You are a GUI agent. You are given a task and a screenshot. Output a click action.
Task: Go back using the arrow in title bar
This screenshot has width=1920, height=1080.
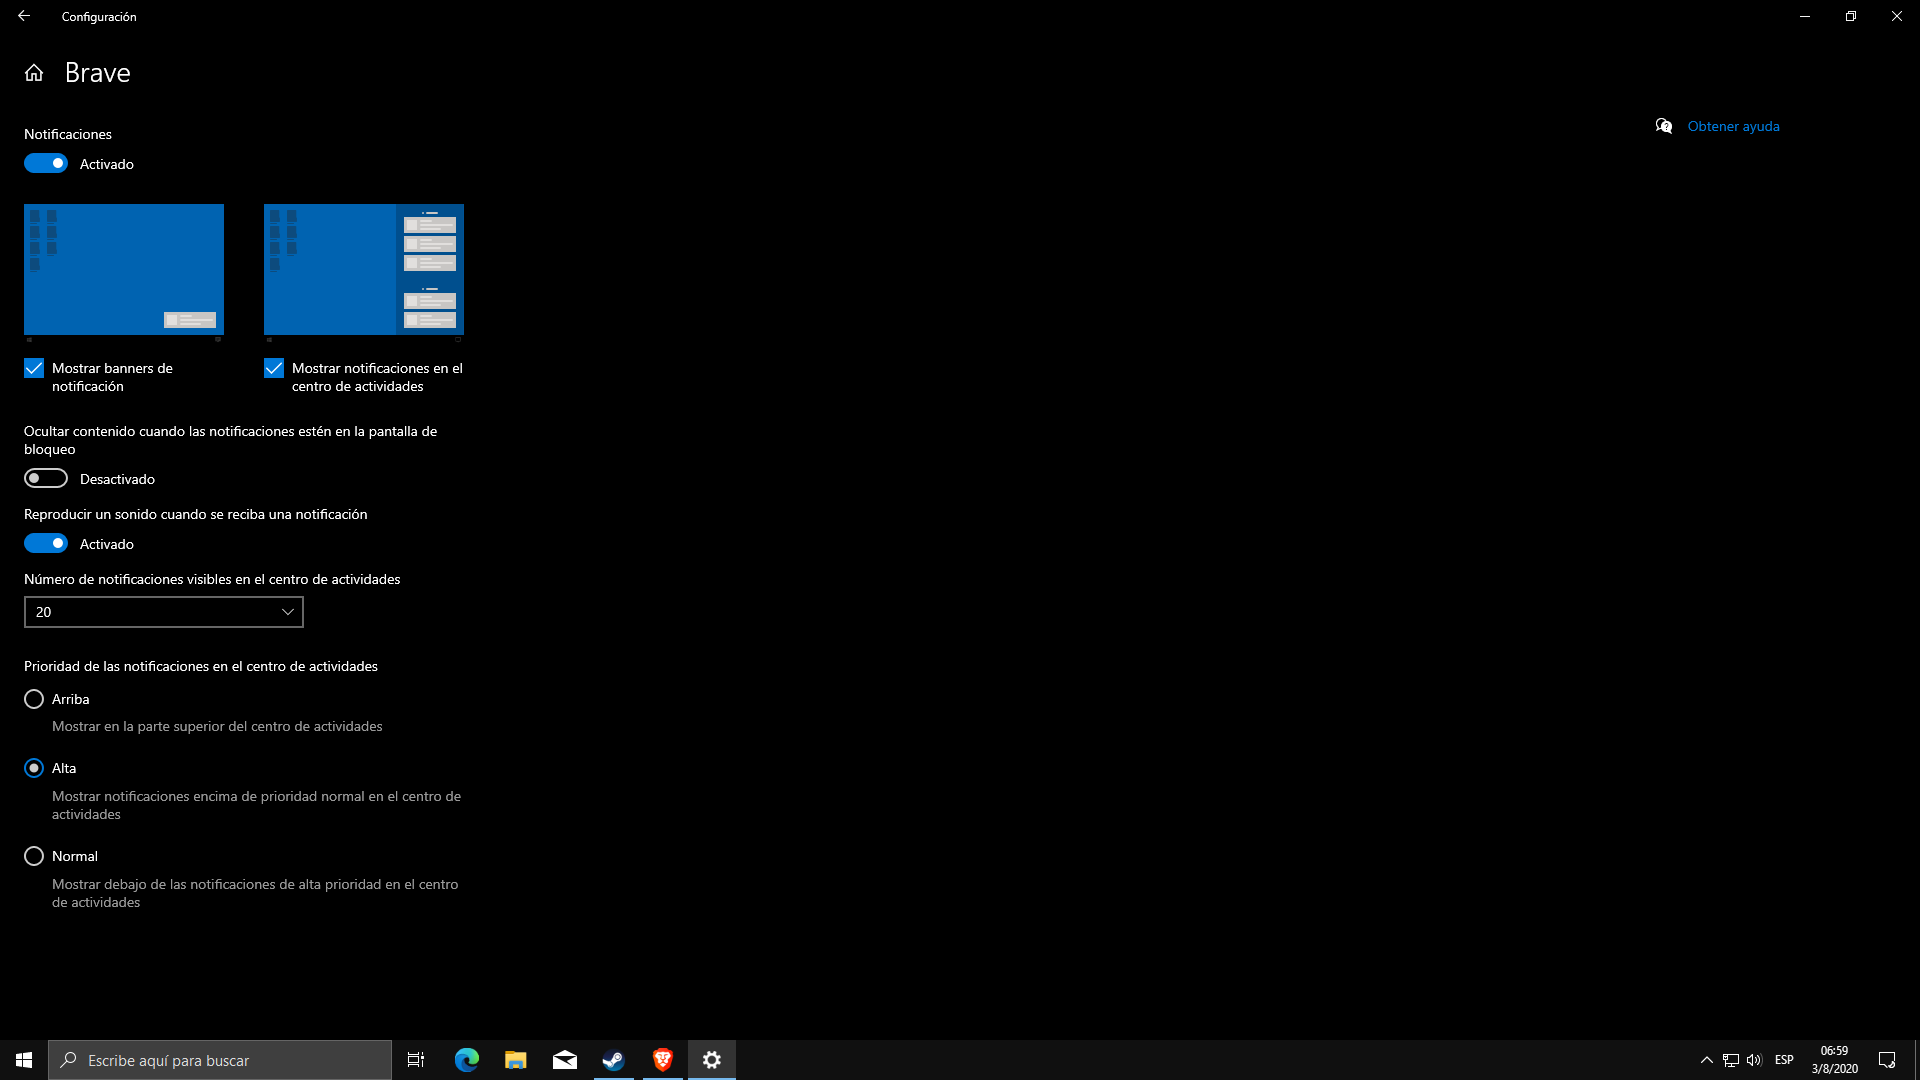click(x=24, y=16)
